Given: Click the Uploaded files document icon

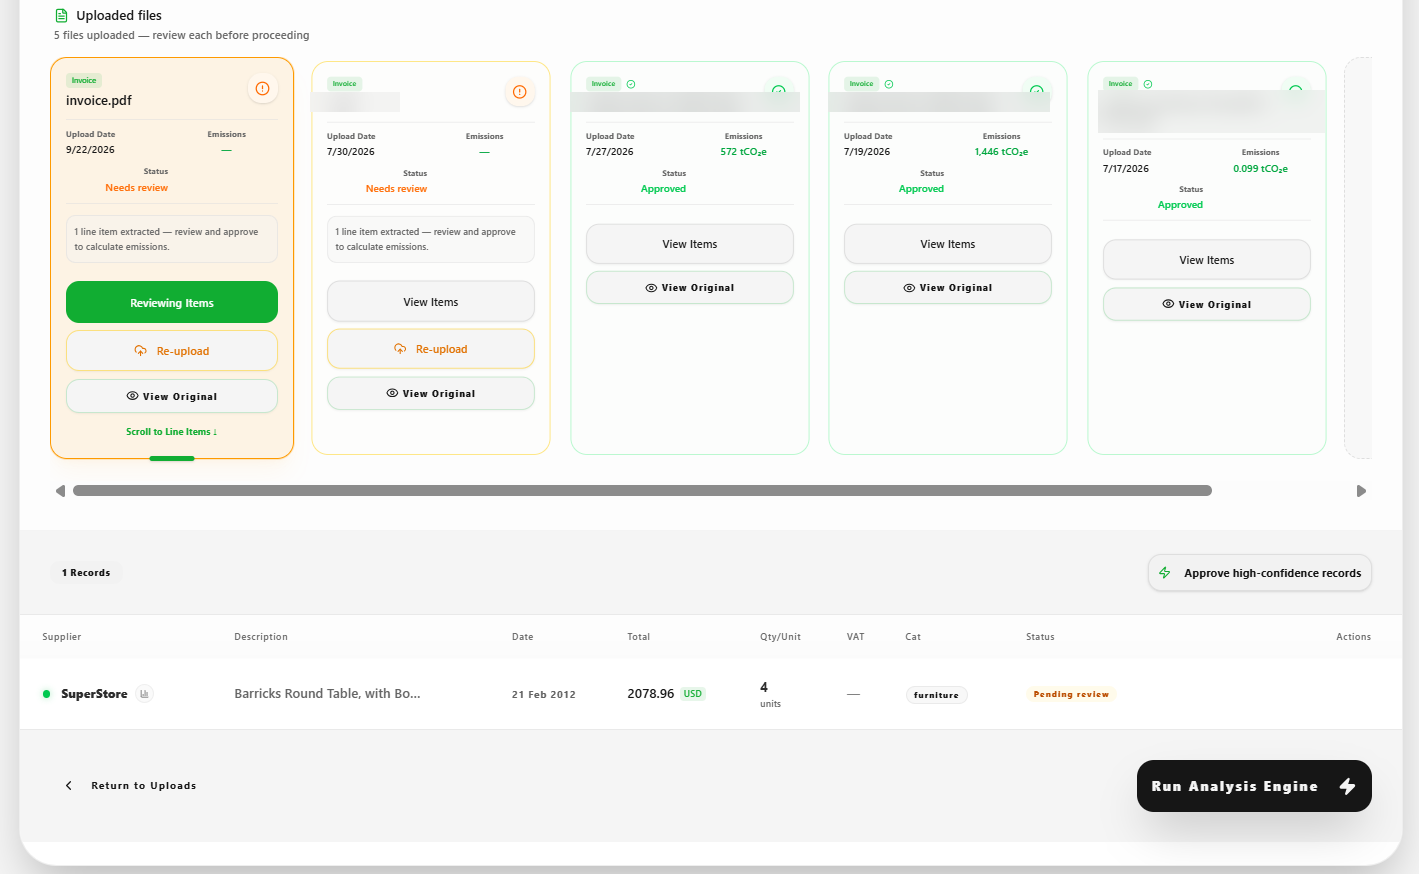Looking at the screenshot, I should (x=61, y=16).
